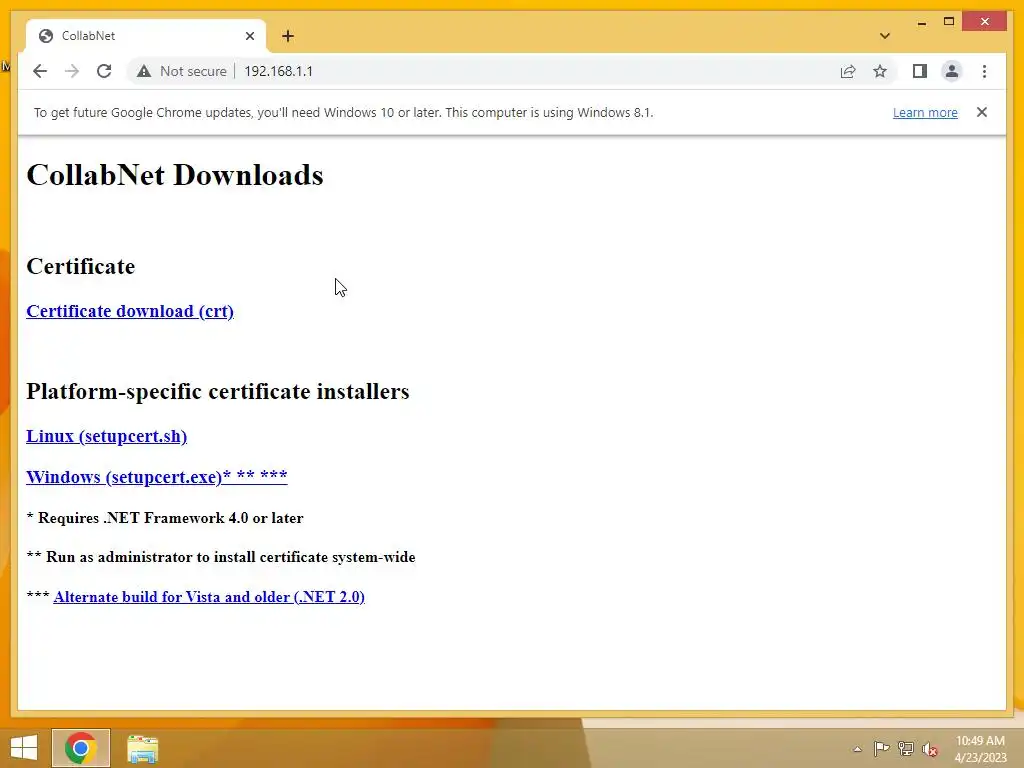1024x768 pixels.
Task: Click the muted volume tray icon
Action: tap(930, 750)
